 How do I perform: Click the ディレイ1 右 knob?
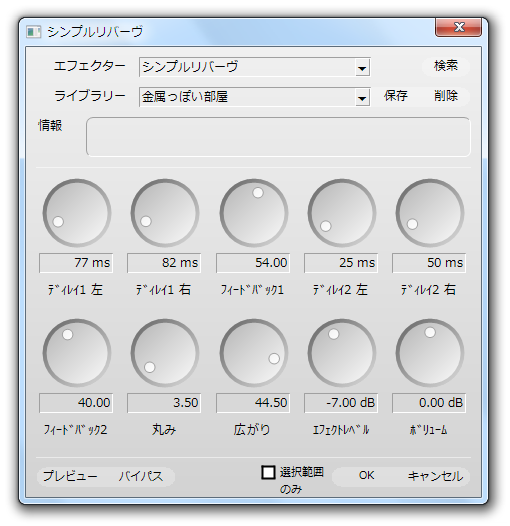pos(165,213)
